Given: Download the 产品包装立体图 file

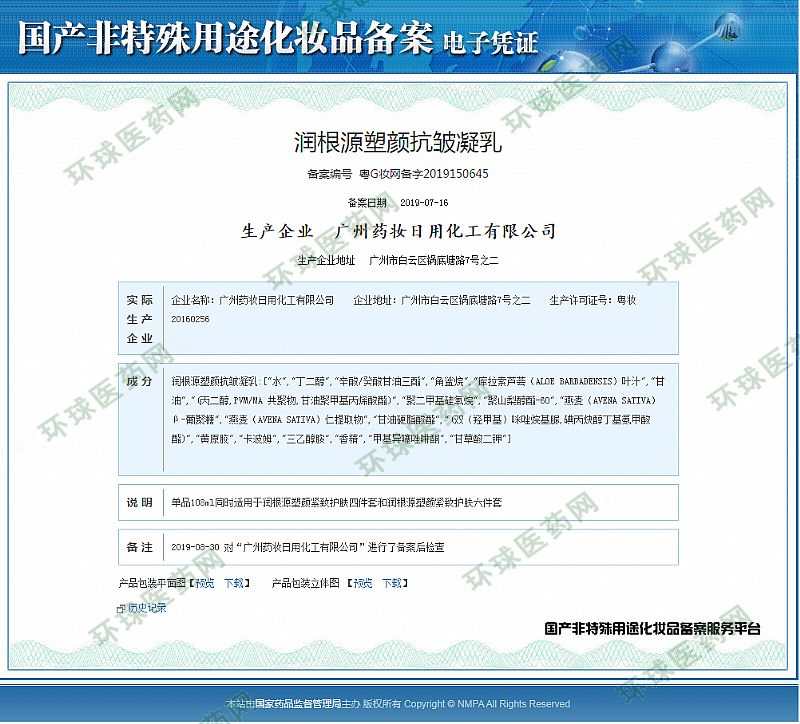Looking at the screenshot, I should tap(392, 582).
